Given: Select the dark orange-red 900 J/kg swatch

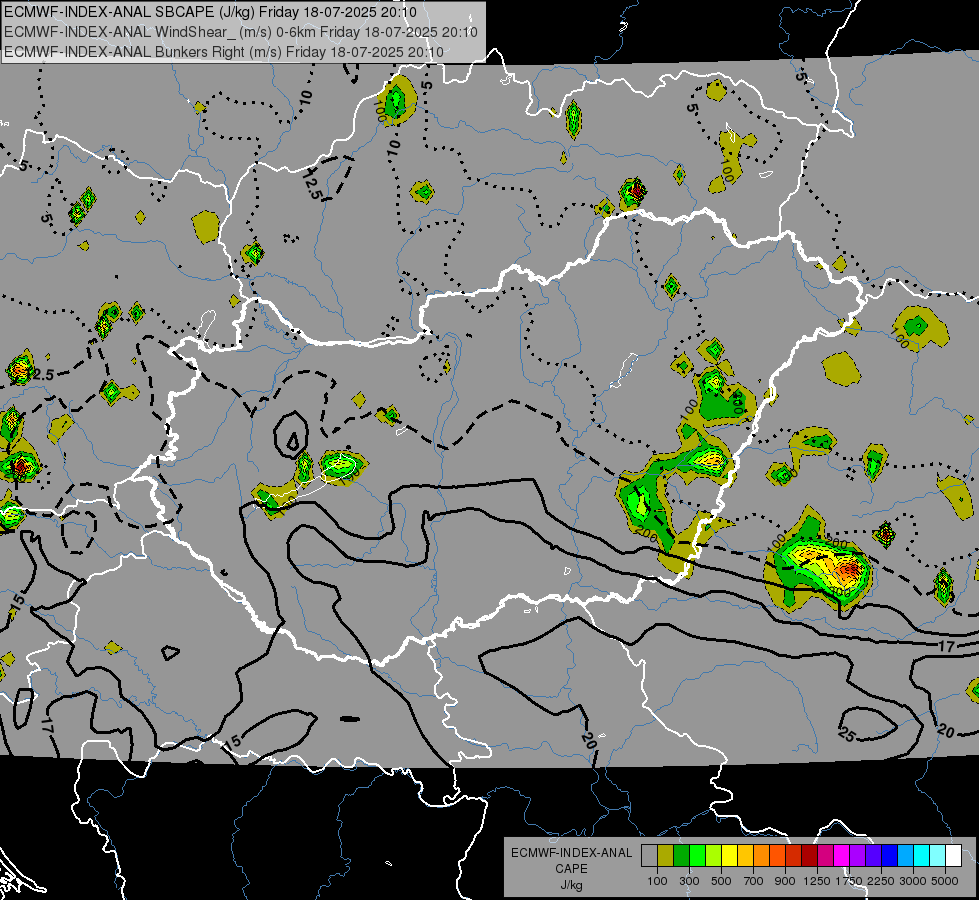Looking at the screenshot, I should (794, 856).
